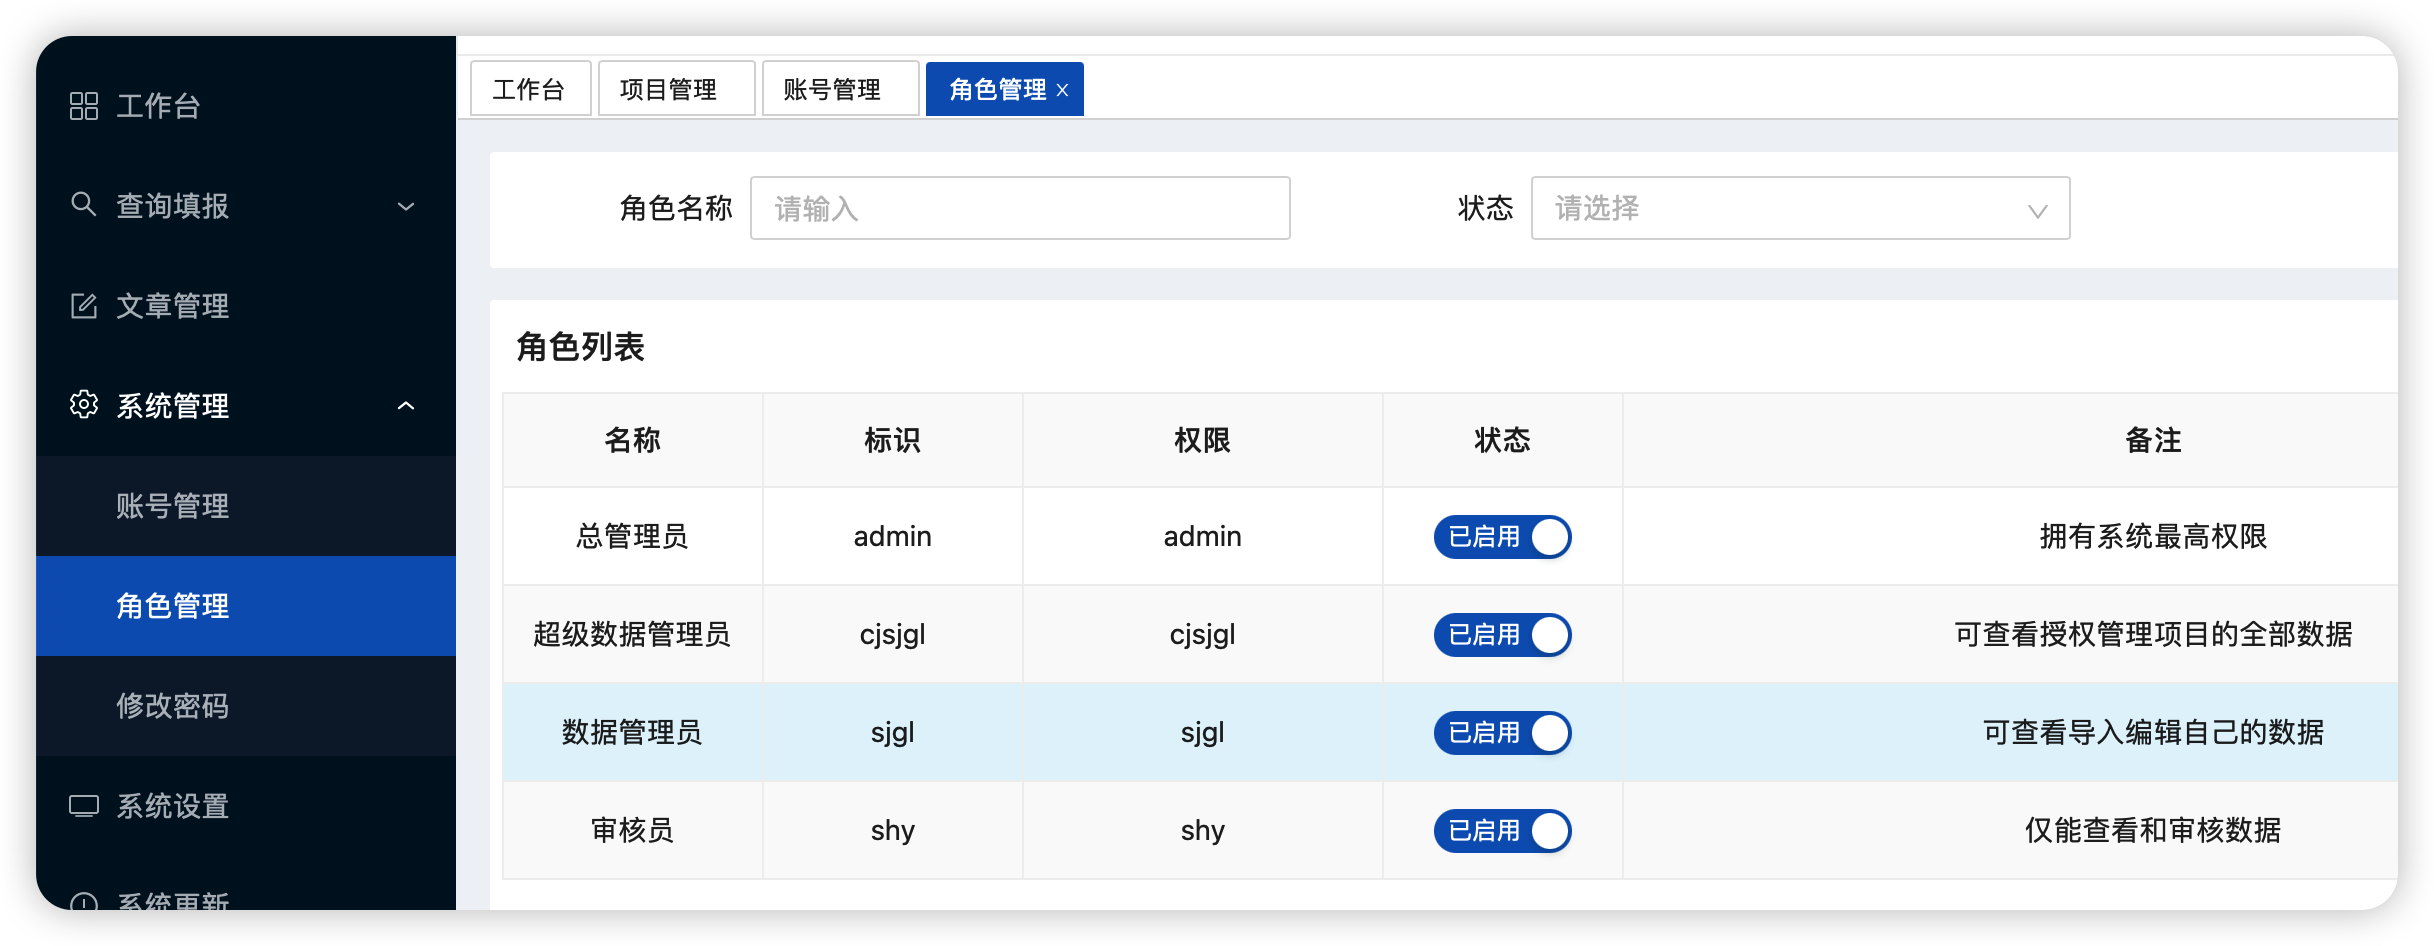Click the 审核员 name cell
The width and height of the screenshot is (2434, 946).
coord(632,831)
